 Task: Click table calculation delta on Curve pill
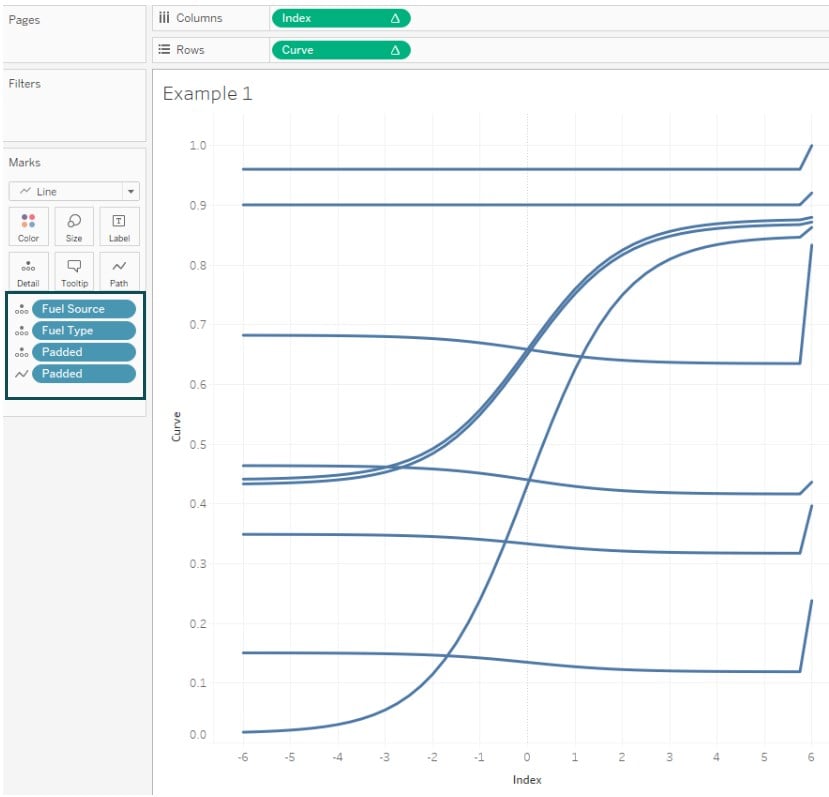pos(395,50)
